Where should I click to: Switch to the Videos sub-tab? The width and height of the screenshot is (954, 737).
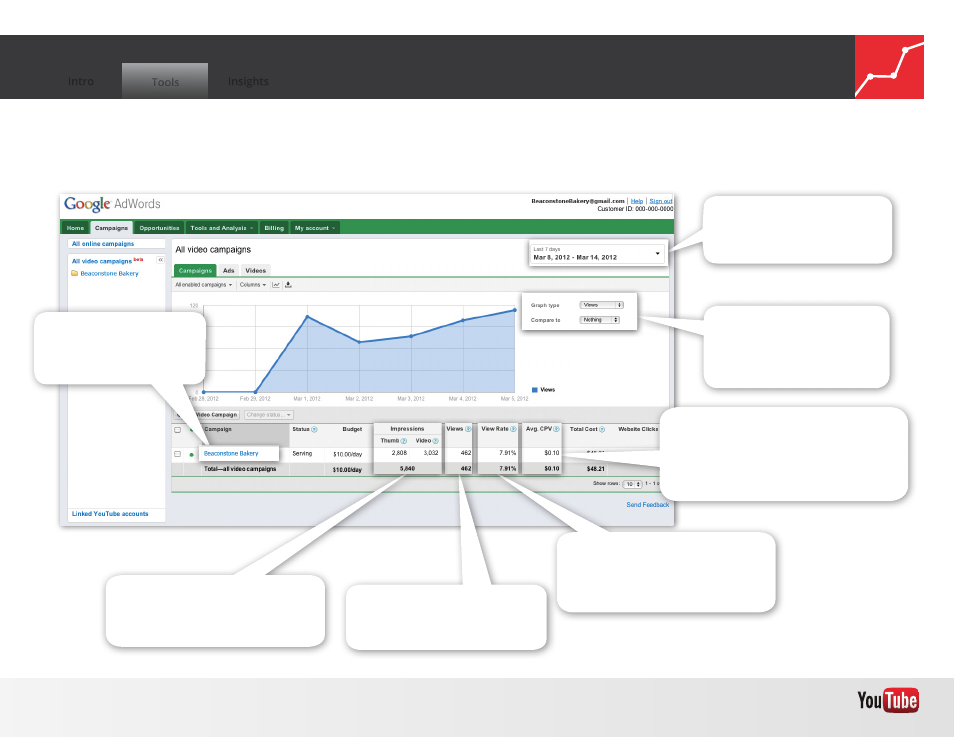pos(256,270)
